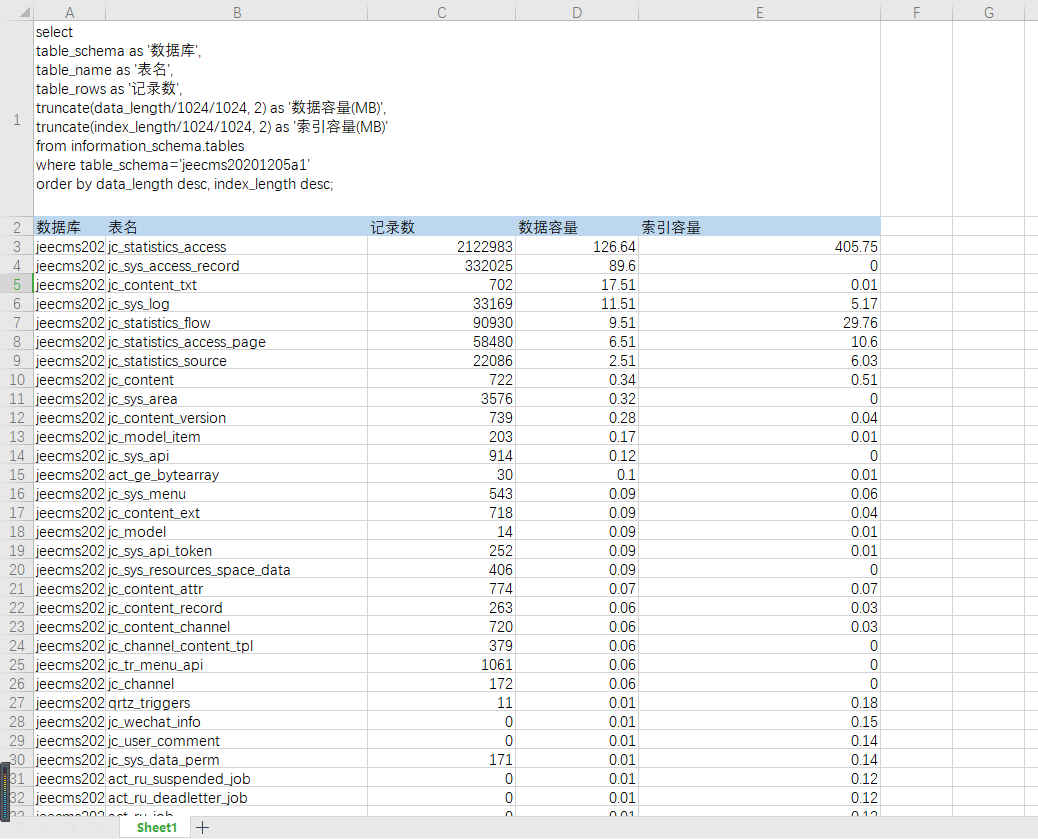The width and height of the screenshot is (1038, 839).
Task: Select column B header
Action: pyautogui.click(x=236, y=12)
